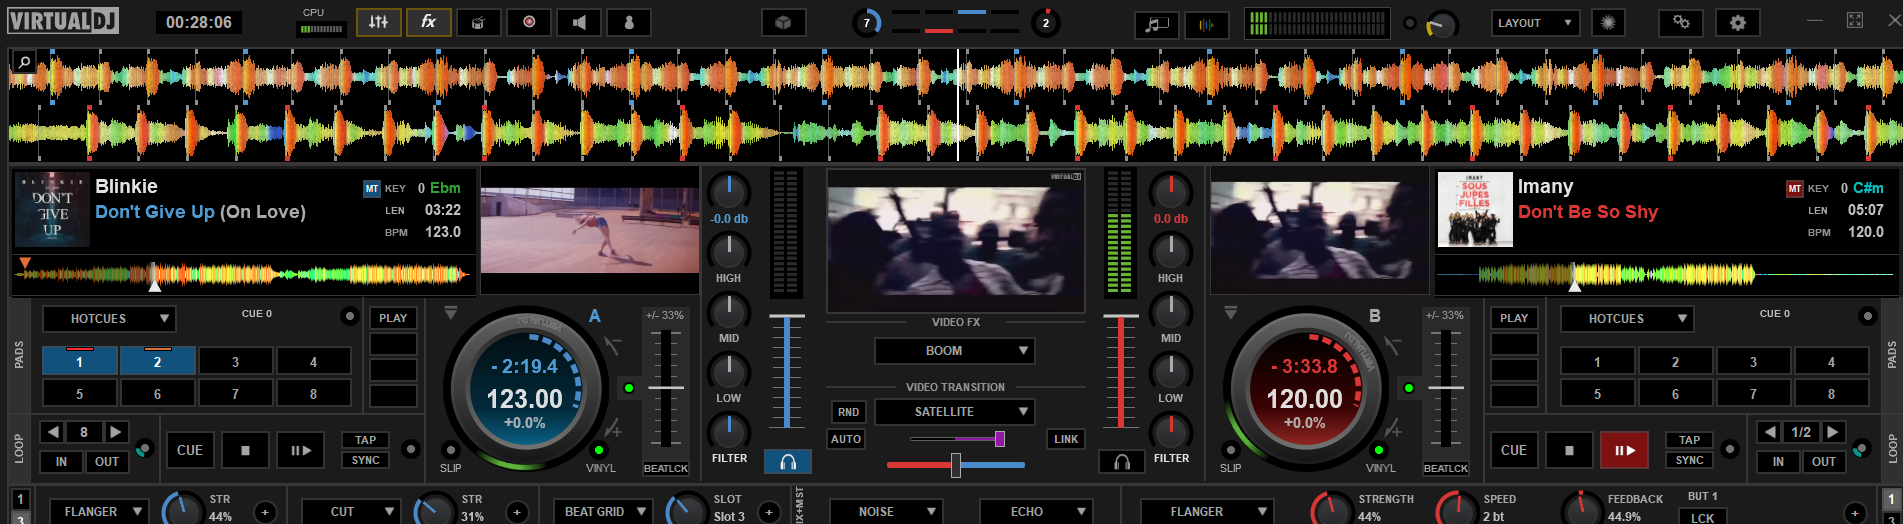Toggle deck A BEATLCK

(x=666, y=468)
